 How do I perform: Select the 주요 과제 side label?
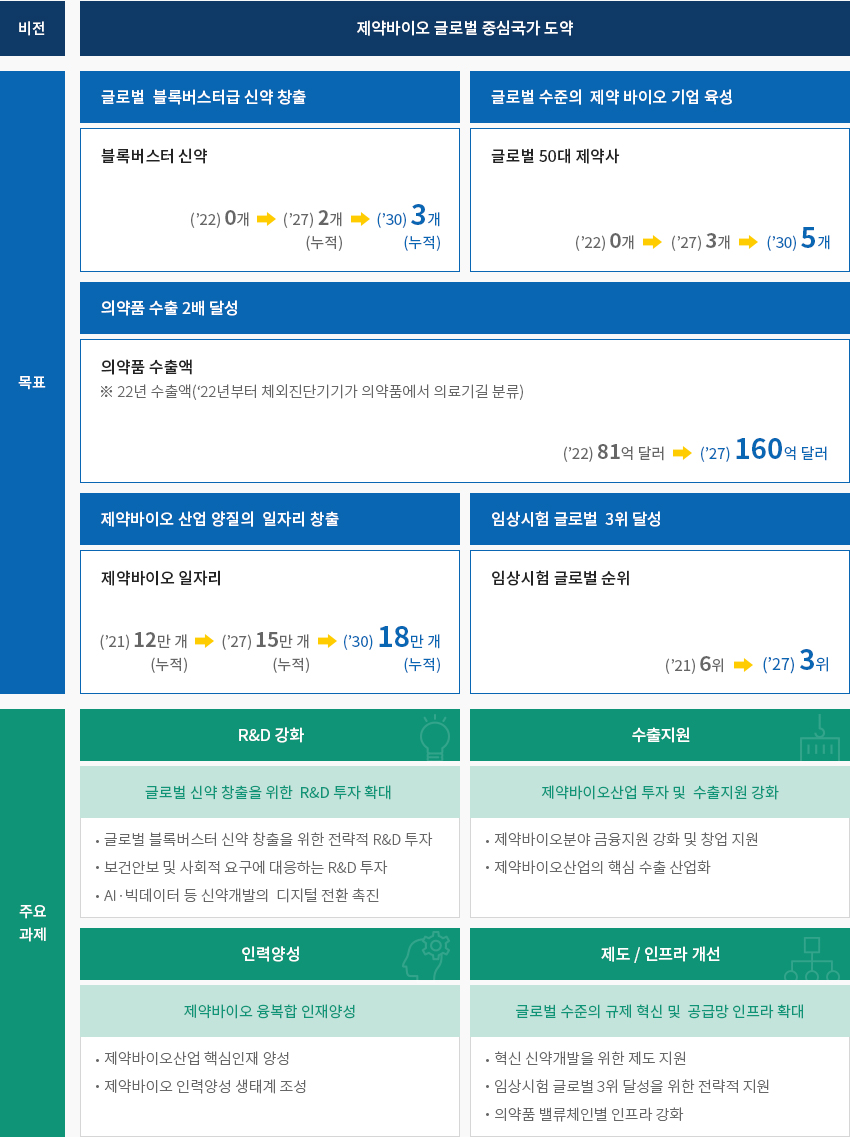[x=33, y=922]
